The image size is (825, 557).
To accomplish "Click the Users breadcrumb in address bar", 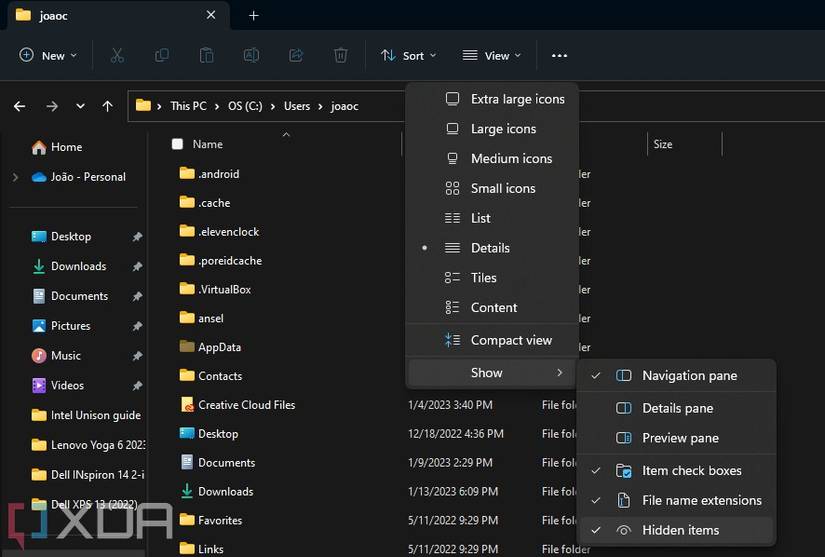I will (x=296, y=106).
